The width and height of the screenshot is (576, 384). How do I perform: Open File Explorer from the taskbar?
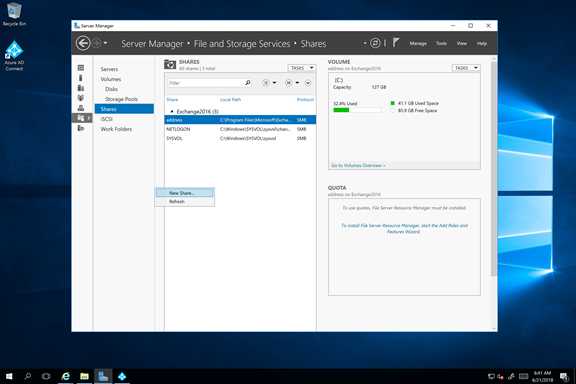click(x=84, y=376)
